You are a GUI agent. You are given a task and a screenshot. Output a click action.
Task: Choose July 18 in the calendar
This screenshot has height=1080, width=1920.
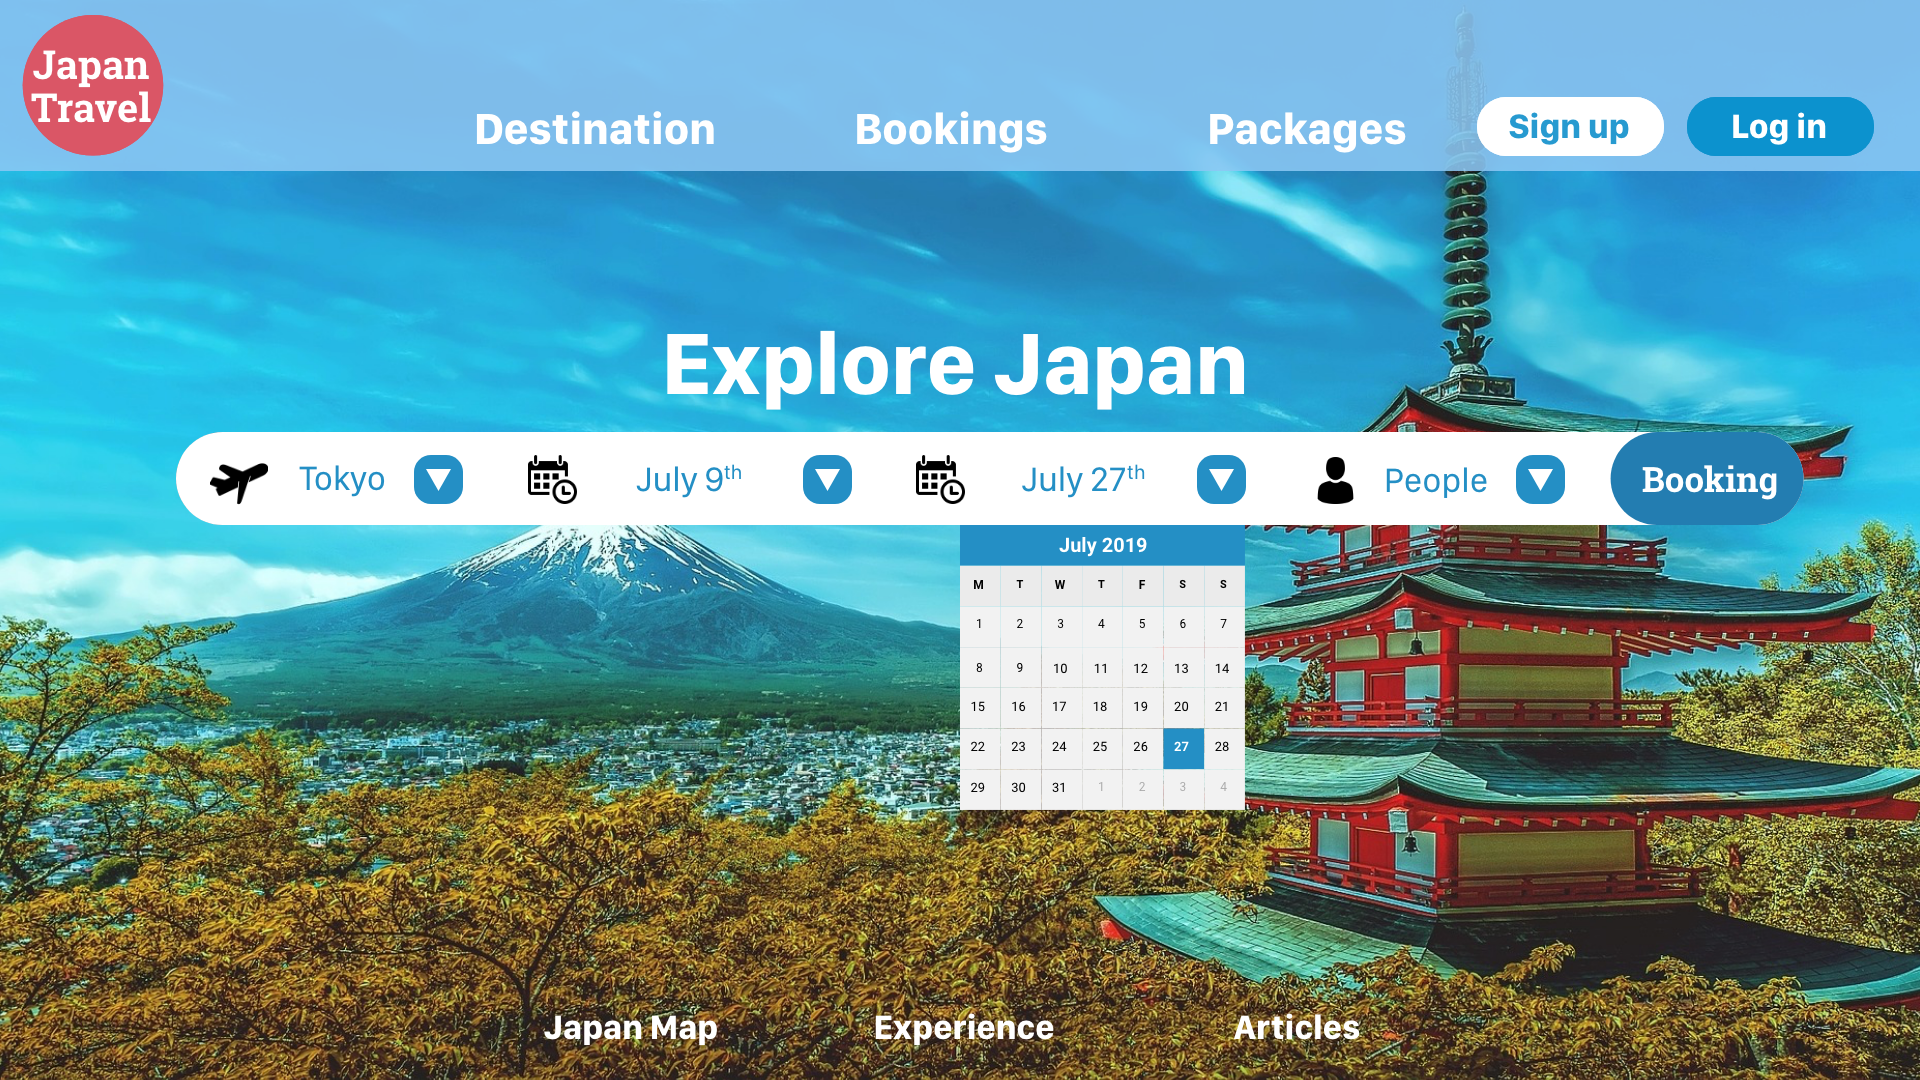click(1101, 707)
